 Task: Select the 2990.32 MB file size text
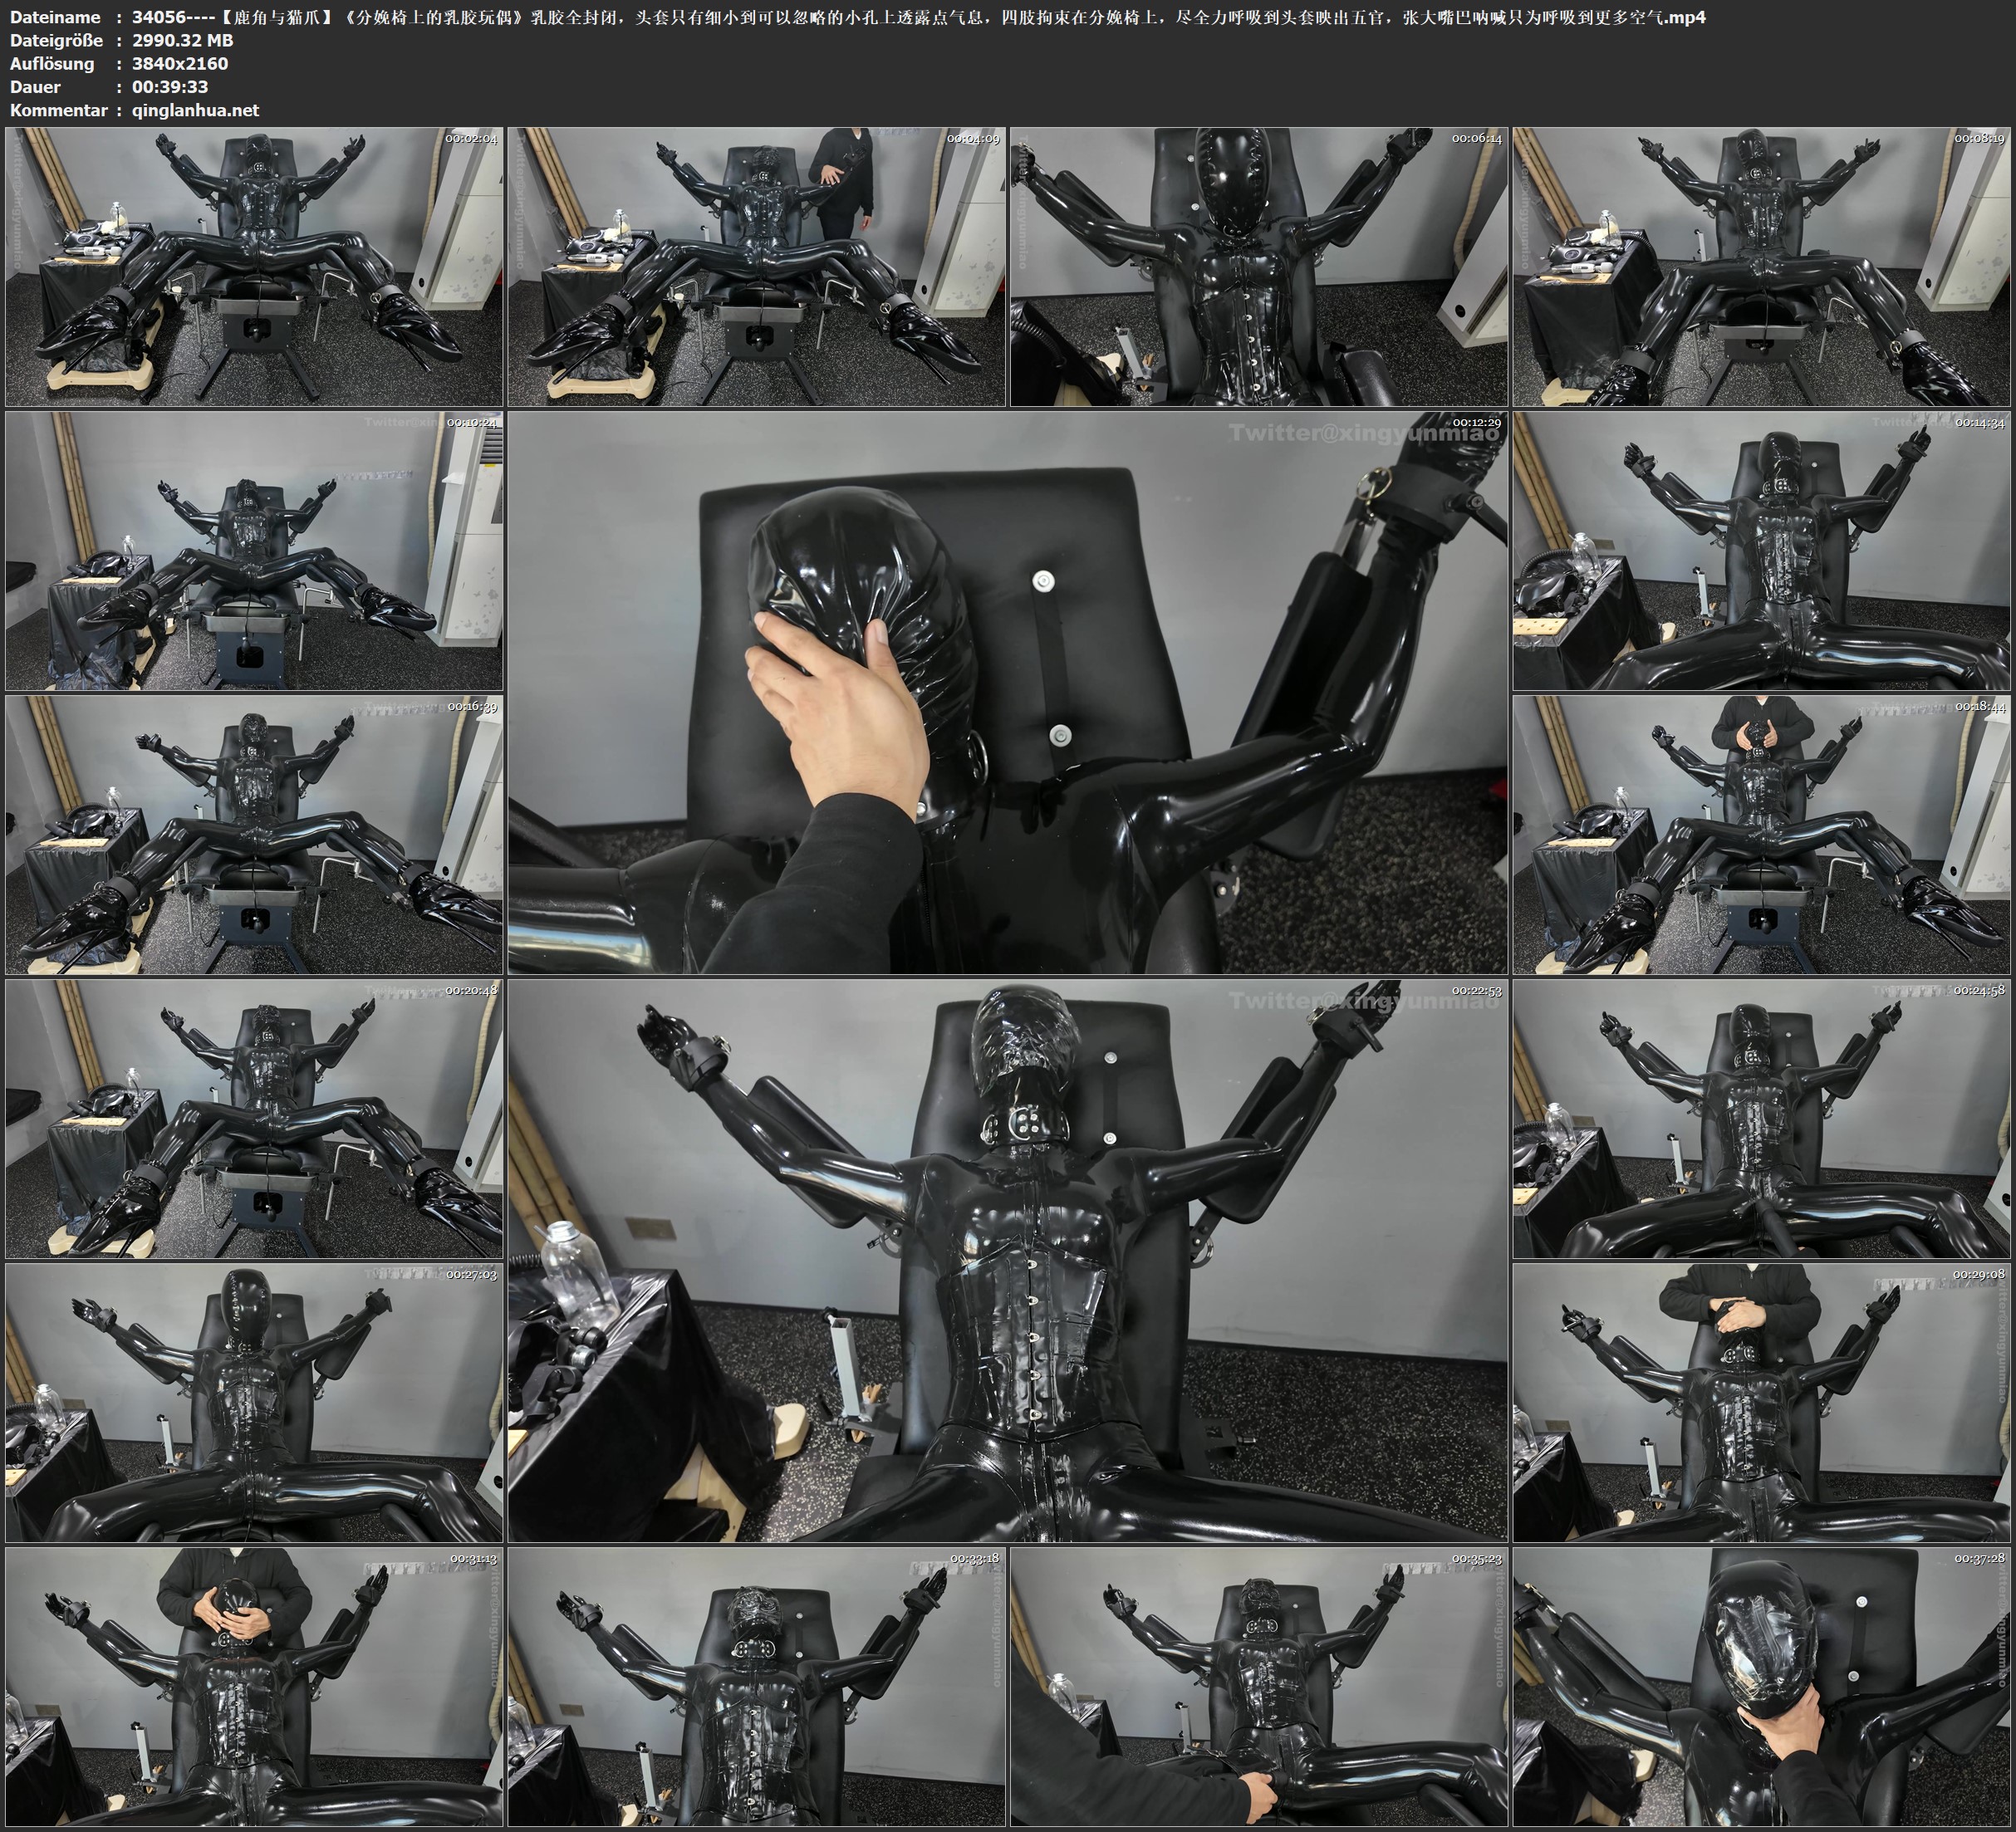[x=182, y=40]
